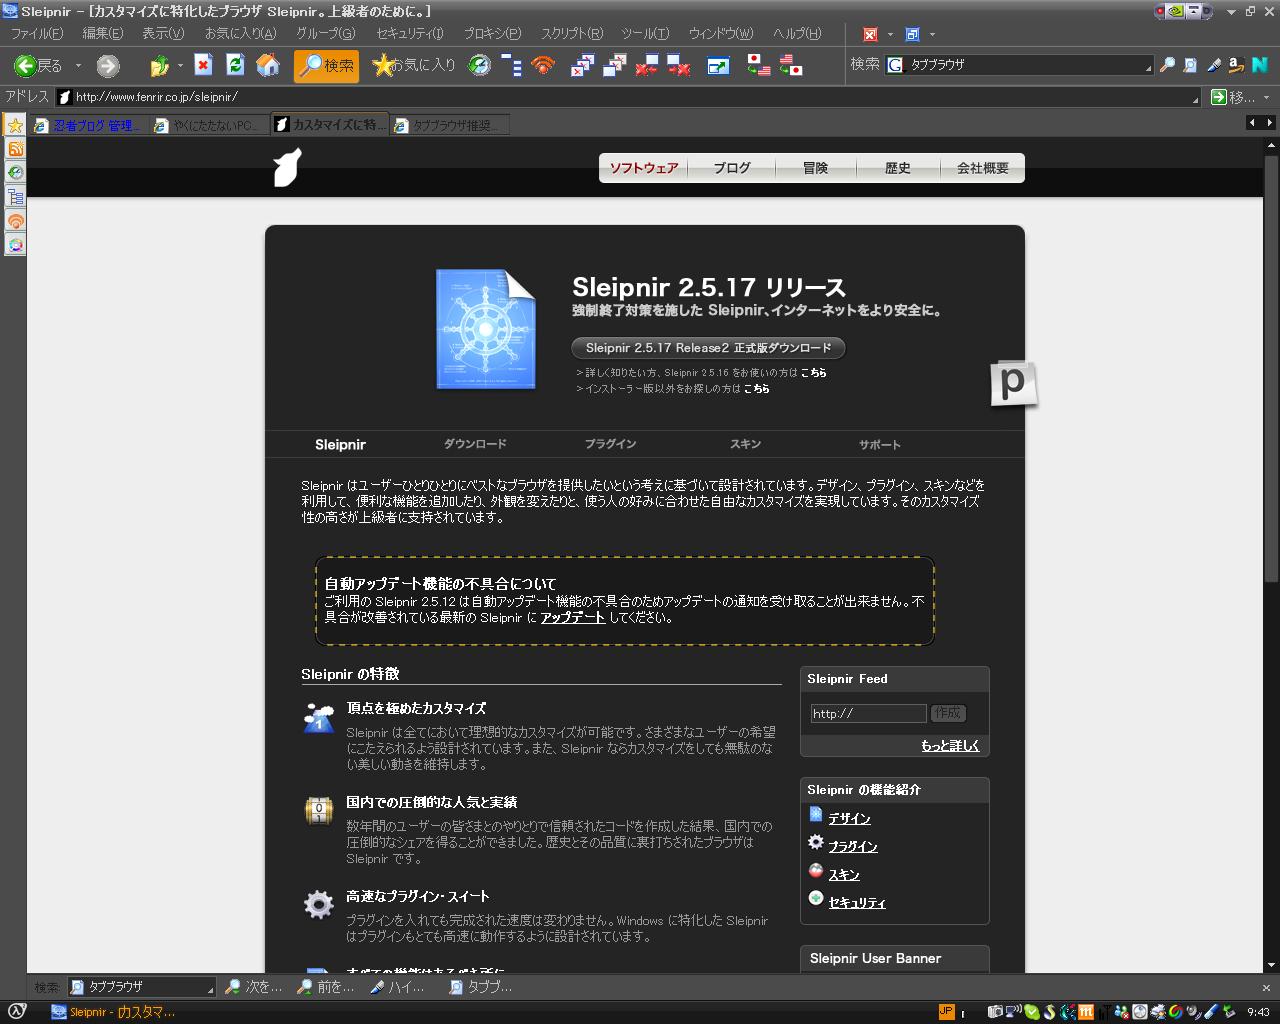1280x1024 pixels.
Task: Click the 作成 button next to feed field
Action: click(x=948, y=713)
